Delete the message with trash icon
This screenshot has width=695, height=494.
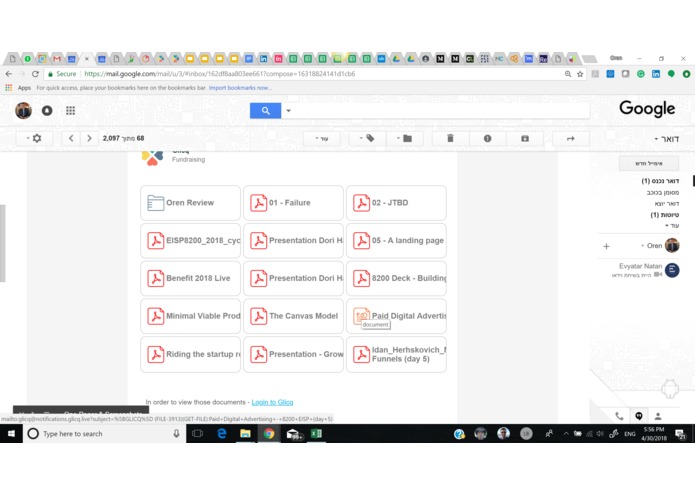(450, 139)
